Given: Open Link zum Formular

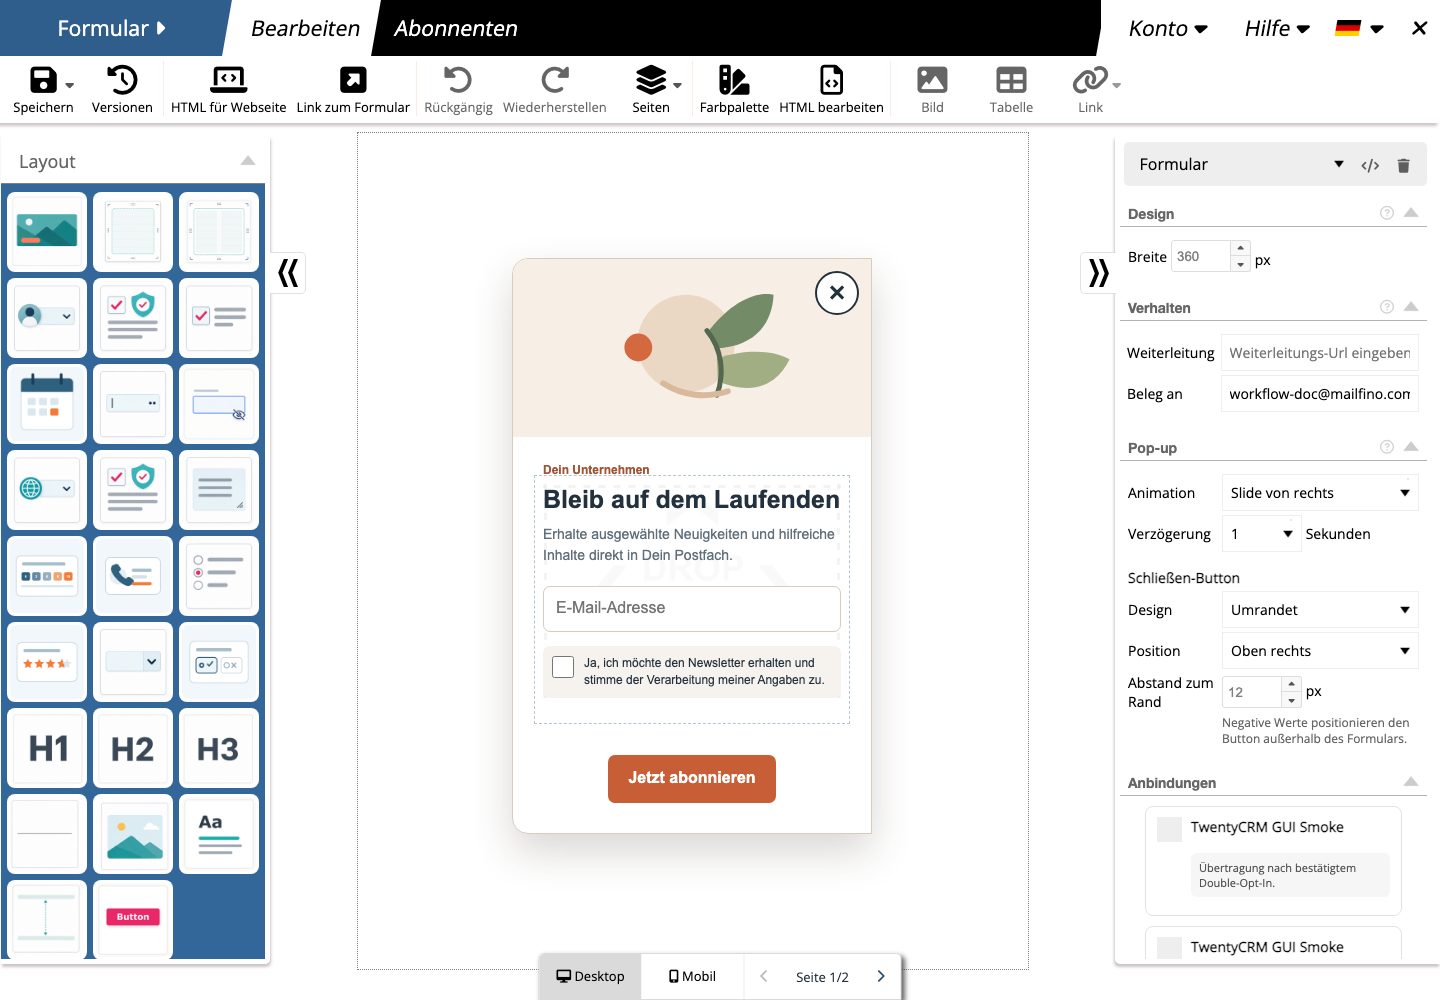Looking at the screenshot, I should coord(353,89).
